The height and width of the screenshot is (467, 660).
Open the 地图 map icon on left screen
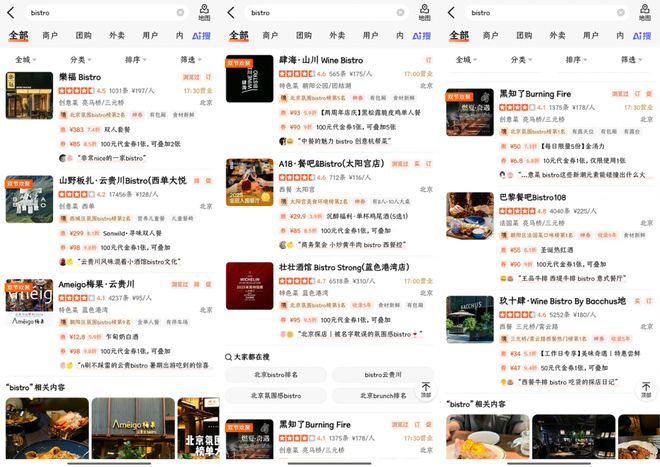click(x=204, y=13)
